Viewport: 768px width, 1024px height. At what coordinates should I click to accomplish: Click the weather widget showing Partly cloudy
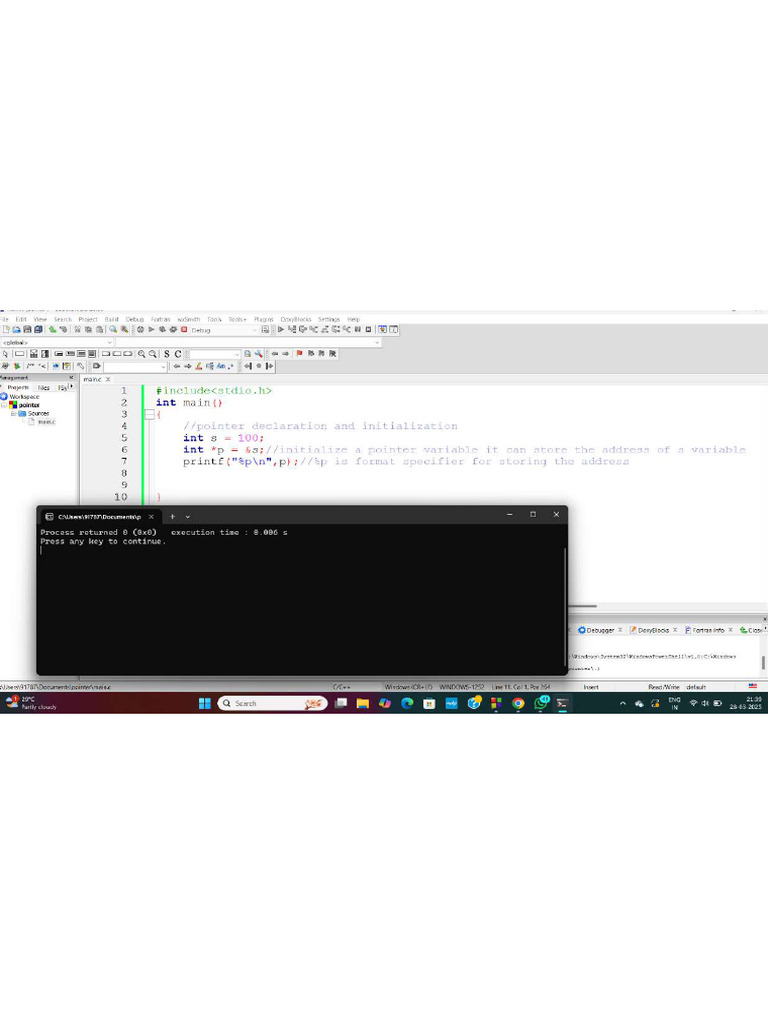[x=31, y=703]
